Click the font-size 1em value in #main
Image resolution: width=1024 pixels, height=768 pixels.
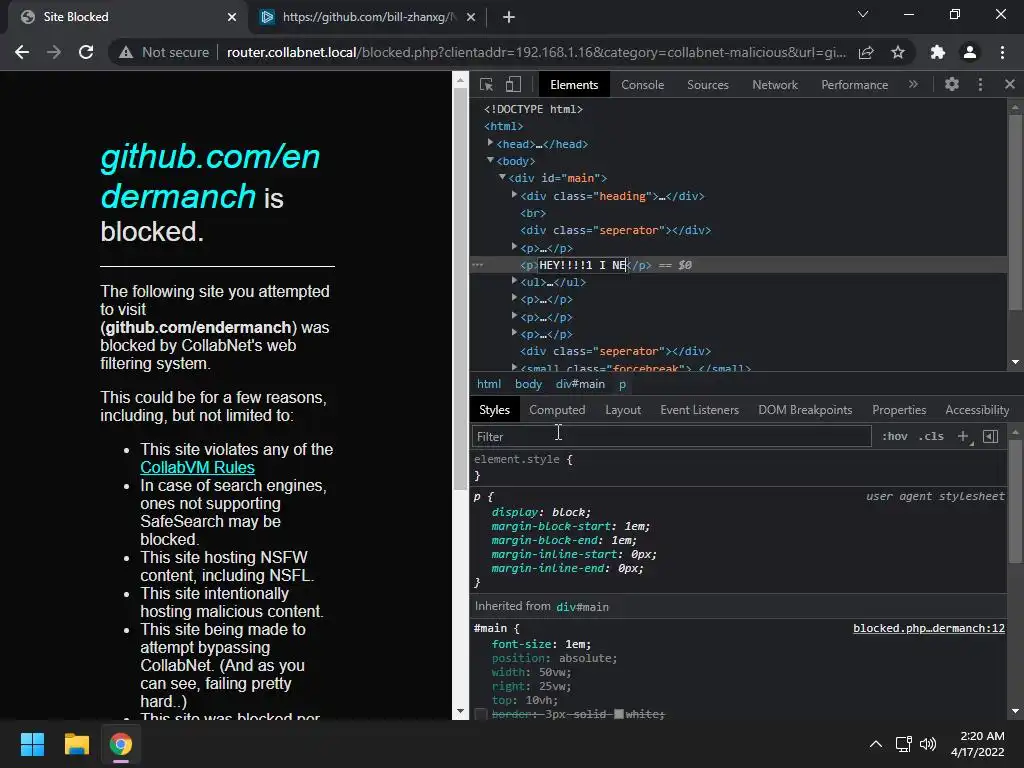coord(576,644)
